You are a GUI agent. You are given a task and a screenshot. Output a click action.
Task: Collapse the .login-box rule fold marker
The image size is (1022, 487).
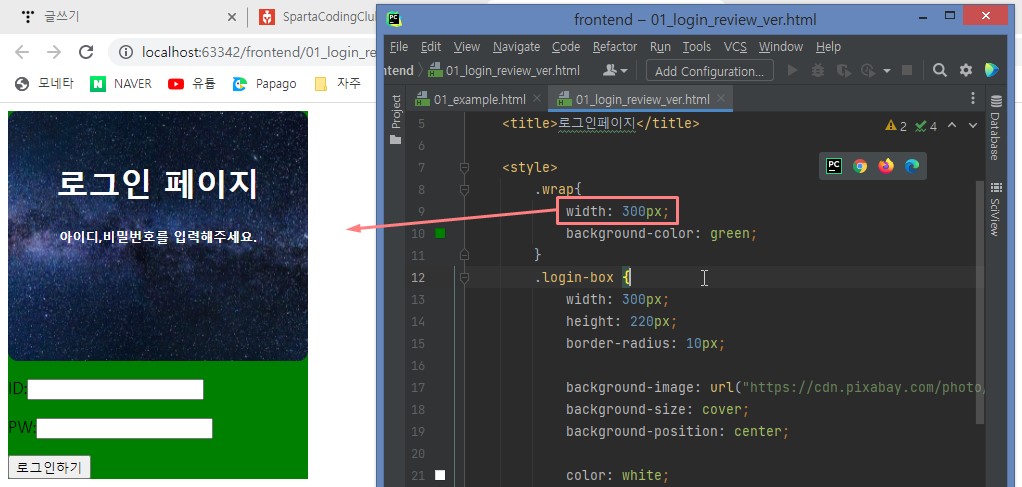[x=464, y=278]
